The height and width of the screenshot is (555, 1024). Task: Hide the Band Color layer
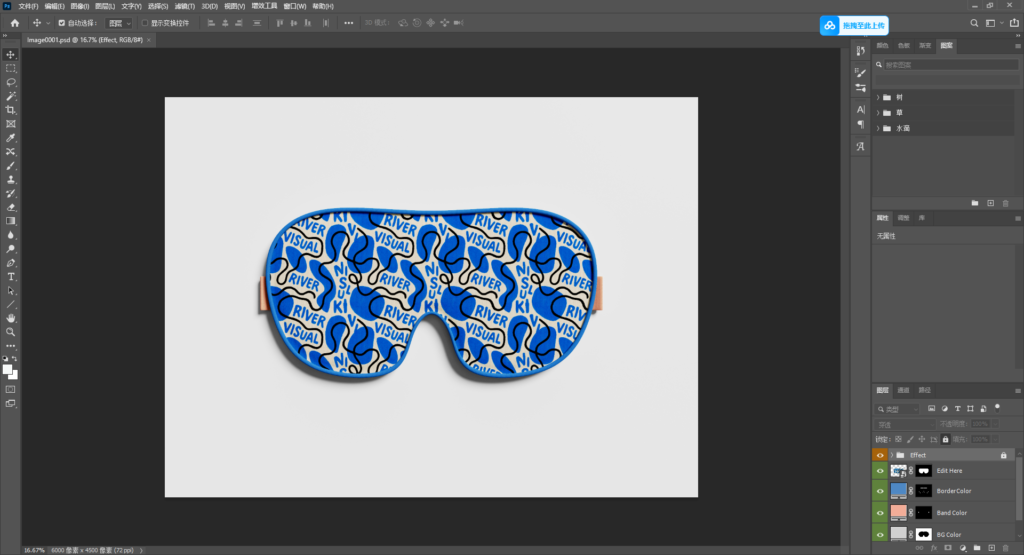click(880, 513)
